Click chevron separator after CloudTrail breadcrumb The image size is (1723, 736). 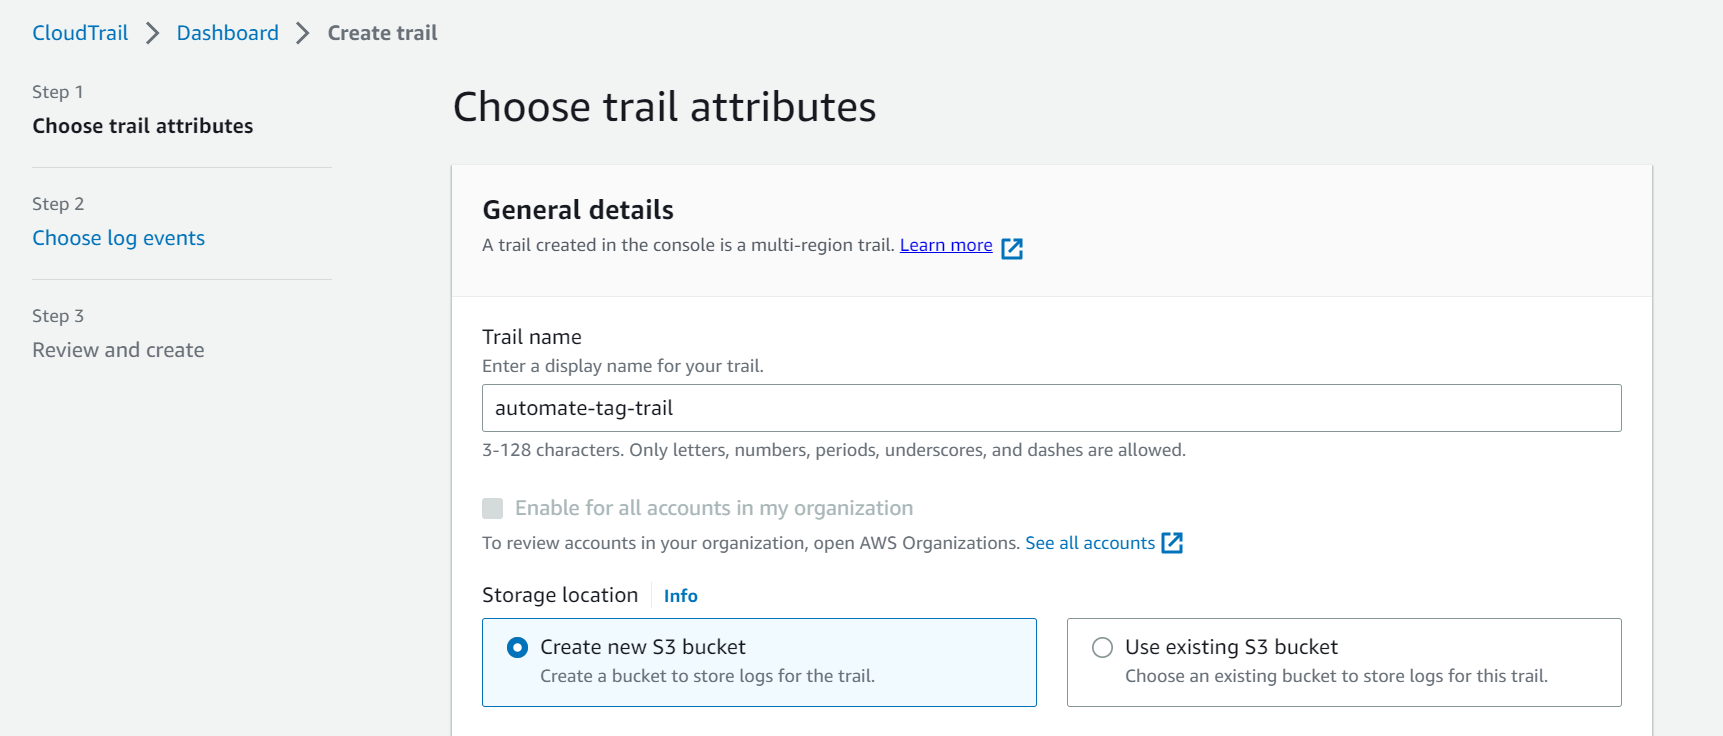coord(152,33)
